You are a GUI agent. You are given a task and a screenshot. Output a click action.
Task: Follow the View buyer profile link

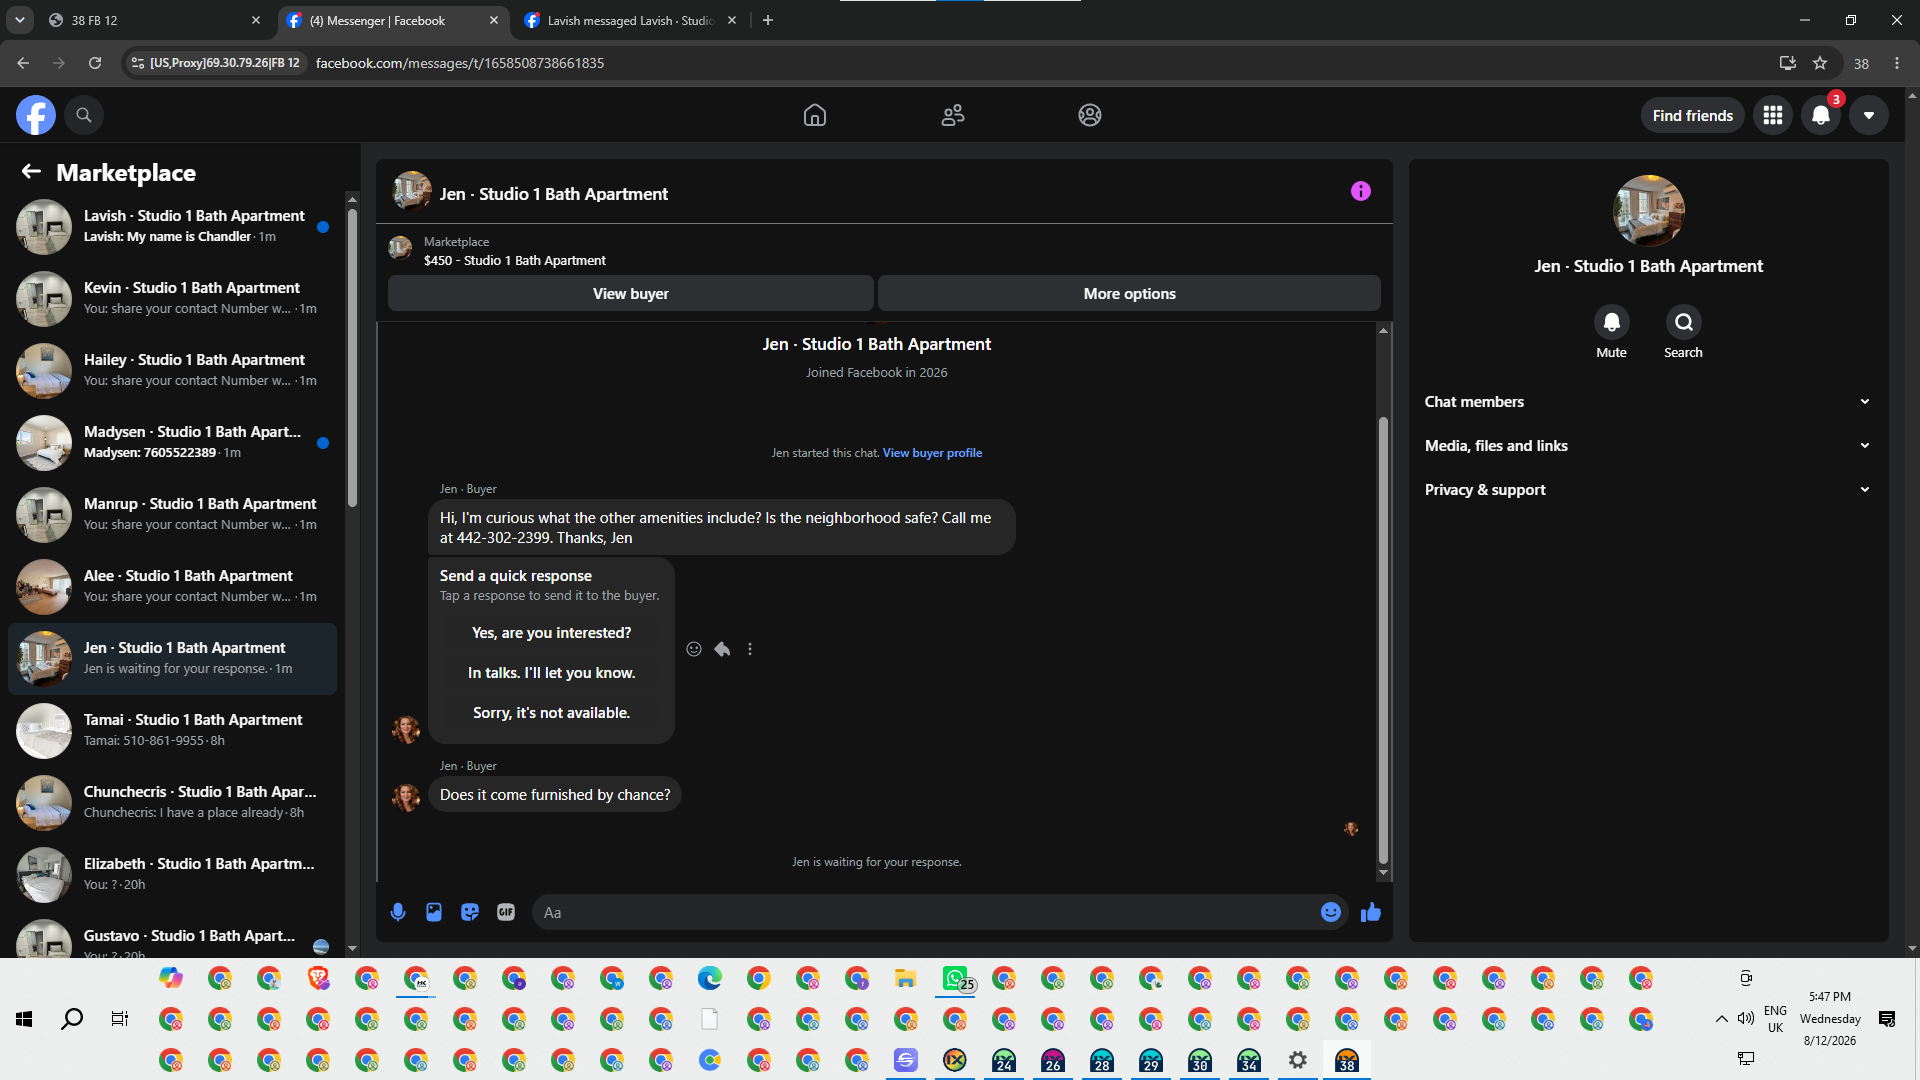(x=932, y=453)
